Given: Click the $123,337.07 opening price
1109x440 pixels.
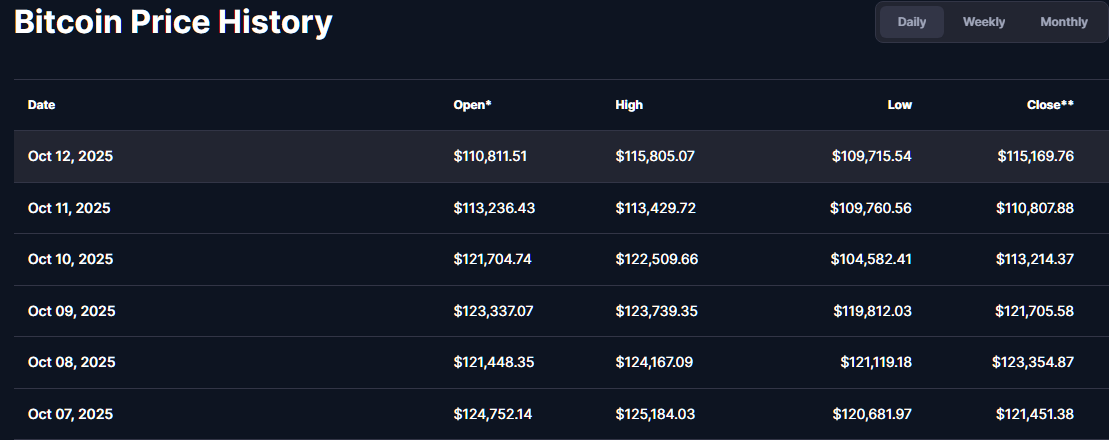Looking at the screenshot, I should click(x=493, y=311).
